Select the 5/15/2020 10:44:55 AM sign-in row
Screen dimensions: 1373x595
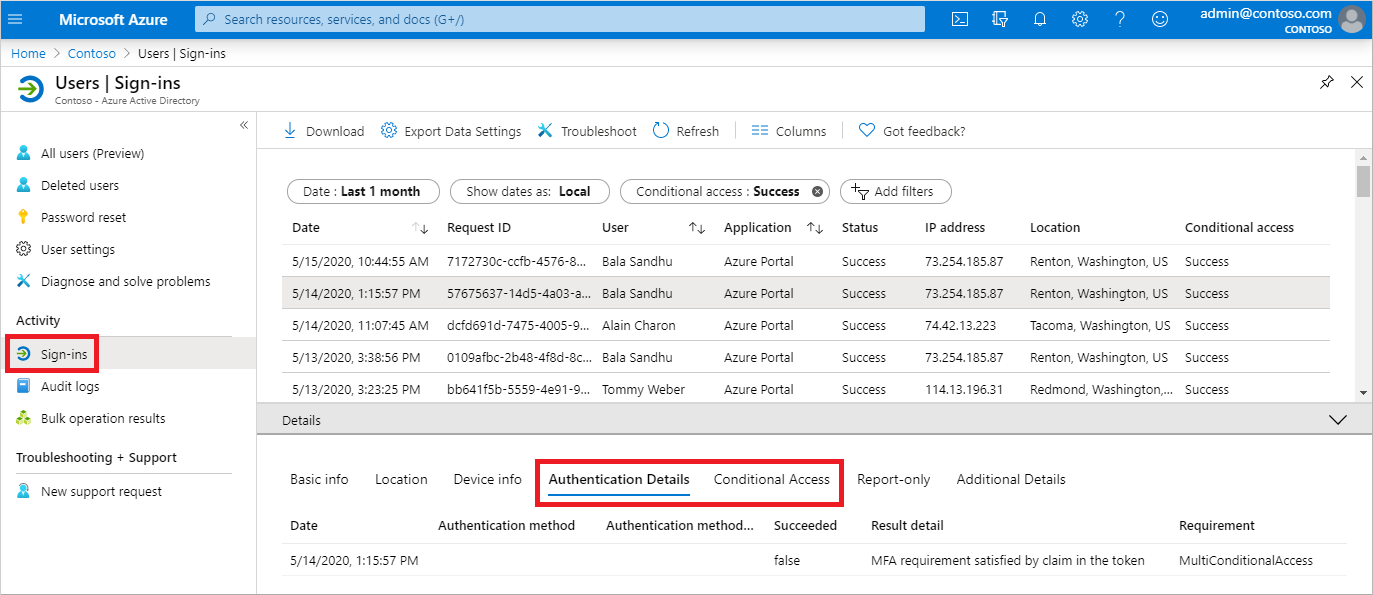806,261
